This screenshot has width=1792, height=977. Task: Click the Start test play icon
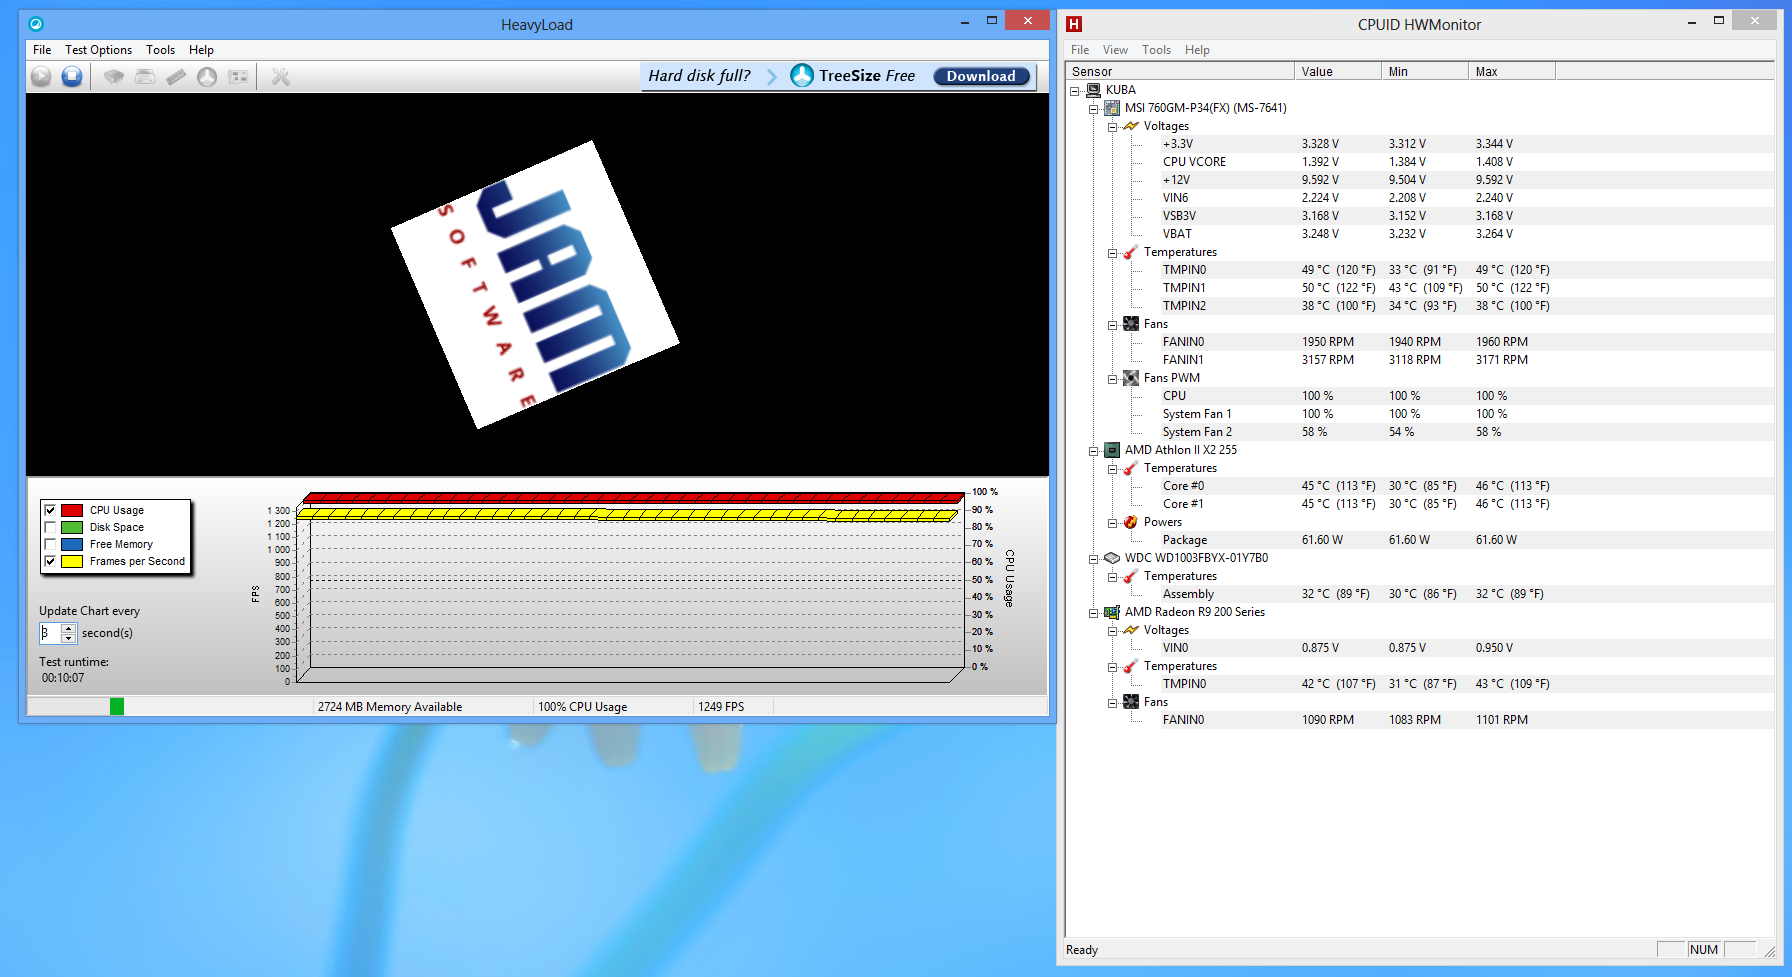coord(41,76)
